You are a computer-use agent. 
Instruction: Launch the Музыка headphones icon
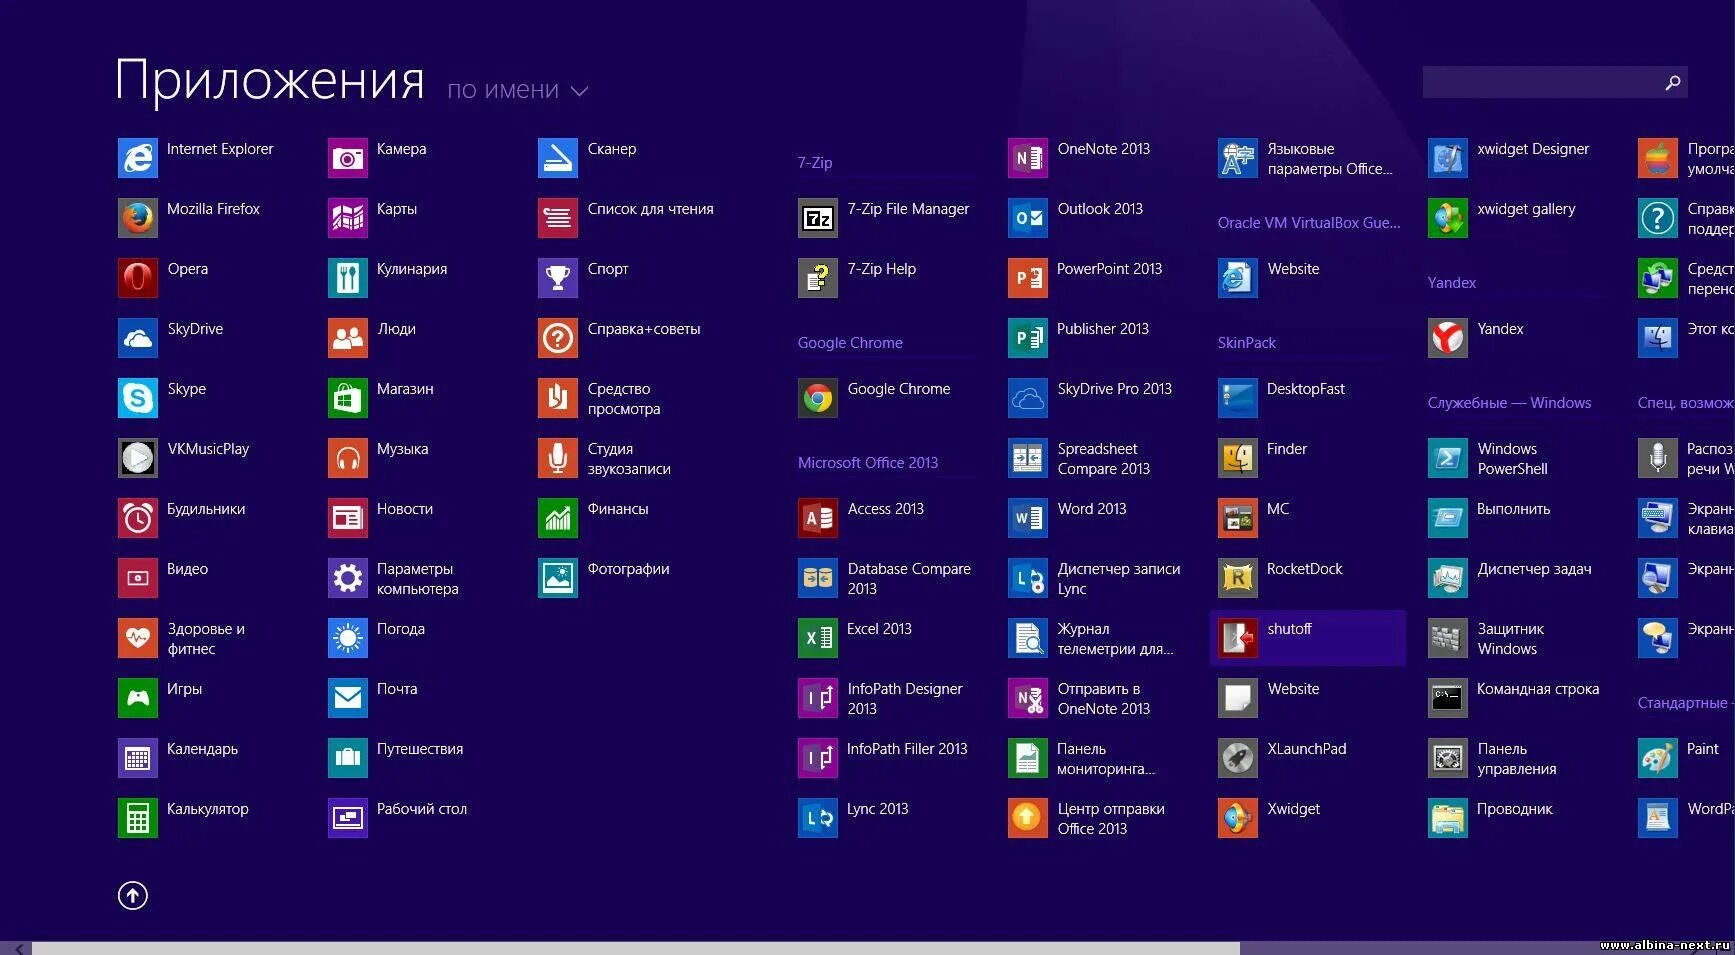coord(347,458)
